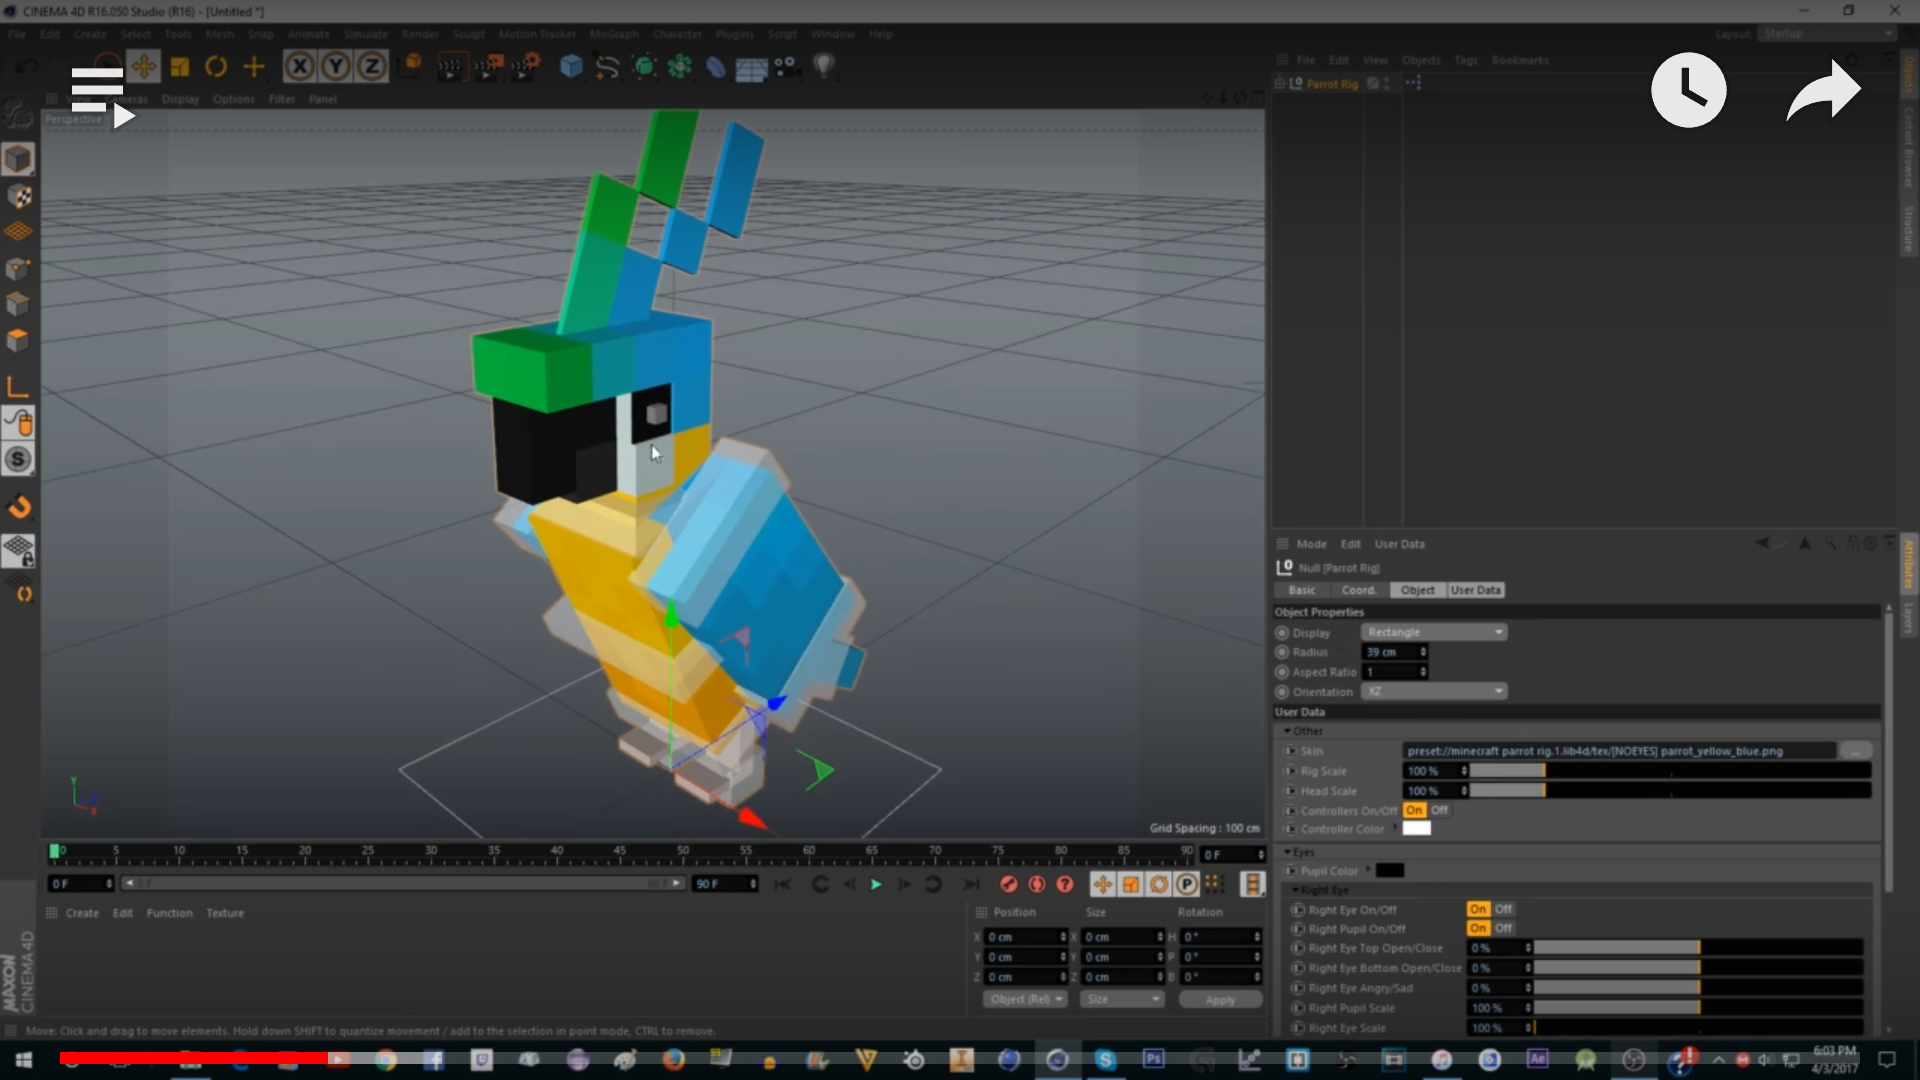Expand the Controller Color arrow
This screenshot has width=1920, height=1080.
click(1395, 828)
